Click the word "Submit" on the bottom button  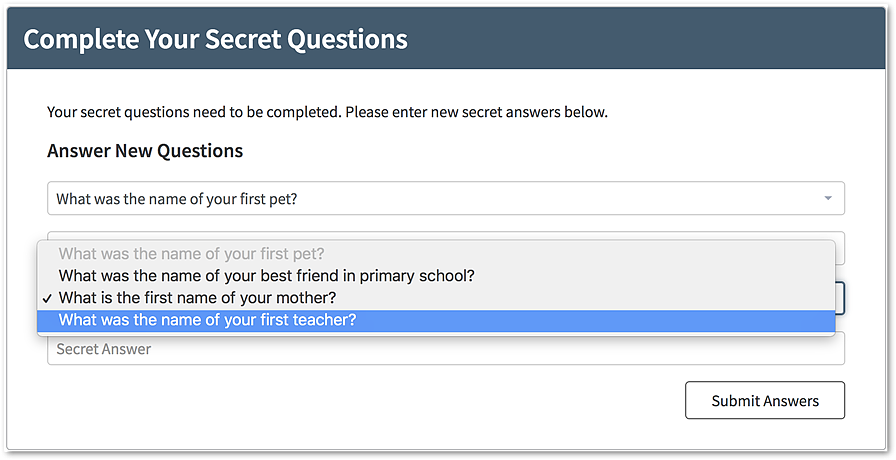[x=737, y=400]
